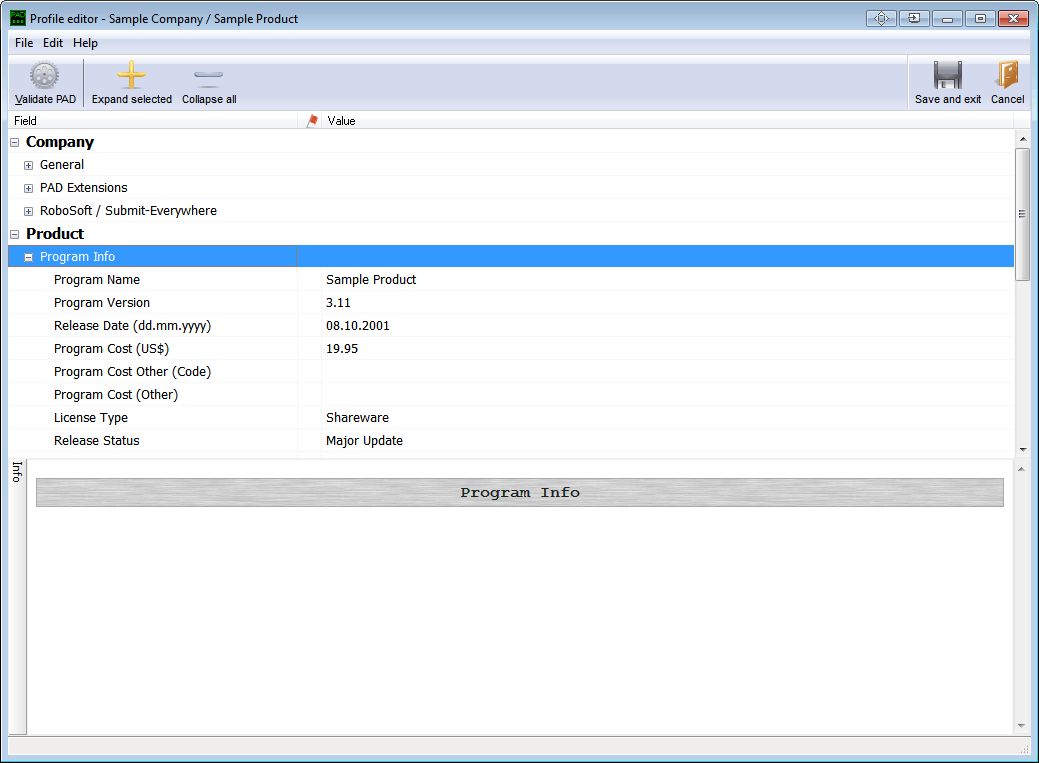The width and height of the screenshot is (1039, 763).
Task: Collapse the Program Info branch
Action: tap(28, 256)
